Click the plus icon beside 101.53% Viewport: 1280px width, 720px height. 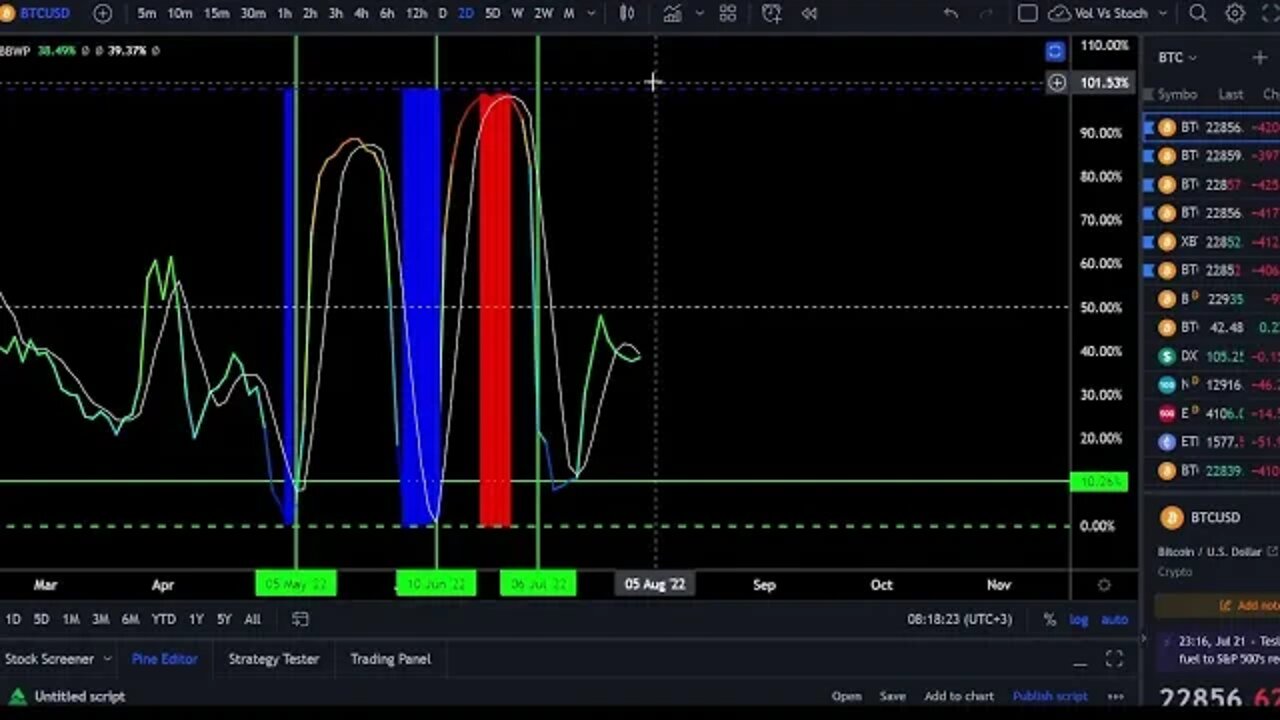[x=1056, y=83]
